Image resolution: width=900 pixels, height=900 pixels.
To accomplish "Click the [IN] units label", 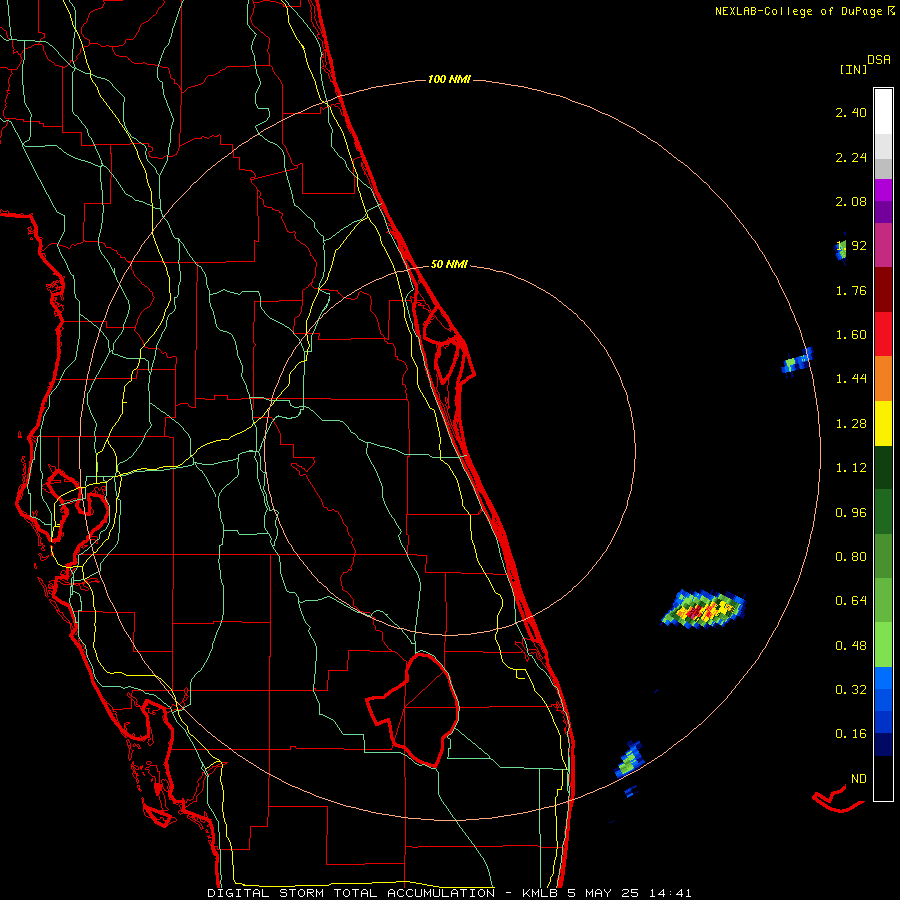I will [x=853, y=69].
